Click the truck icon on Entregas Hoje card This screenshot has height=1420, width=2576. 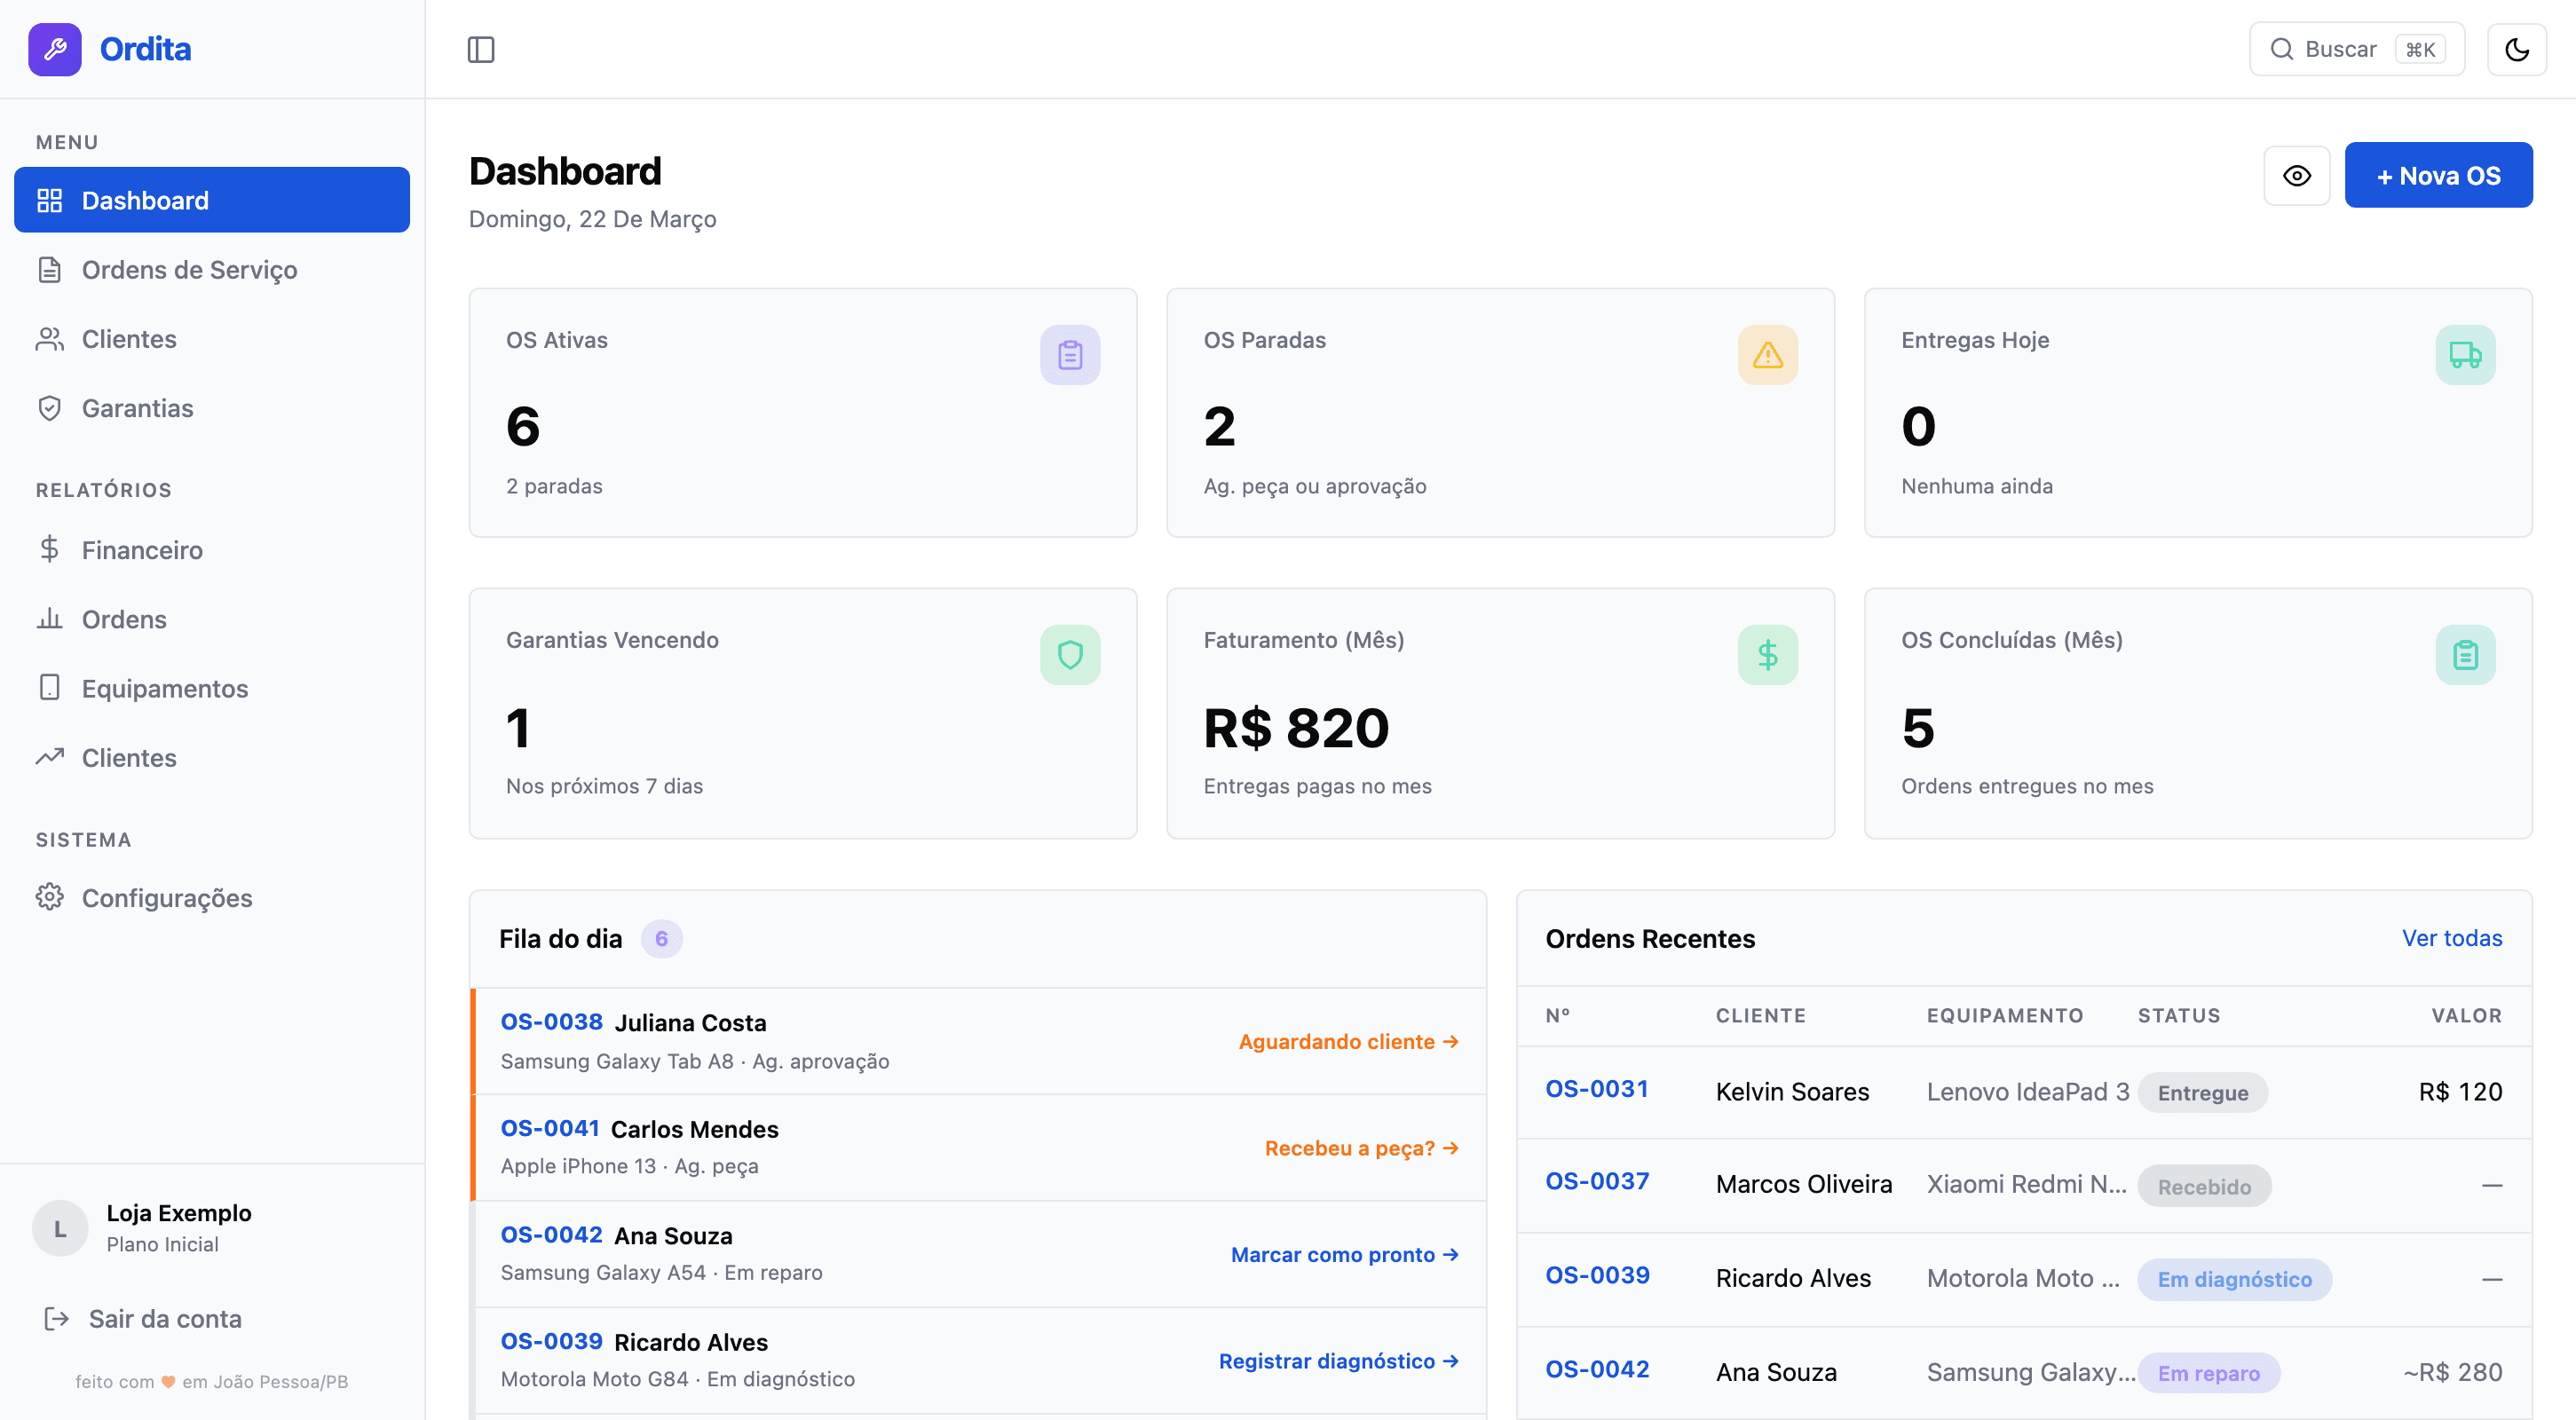click(x=2465, y=354)
